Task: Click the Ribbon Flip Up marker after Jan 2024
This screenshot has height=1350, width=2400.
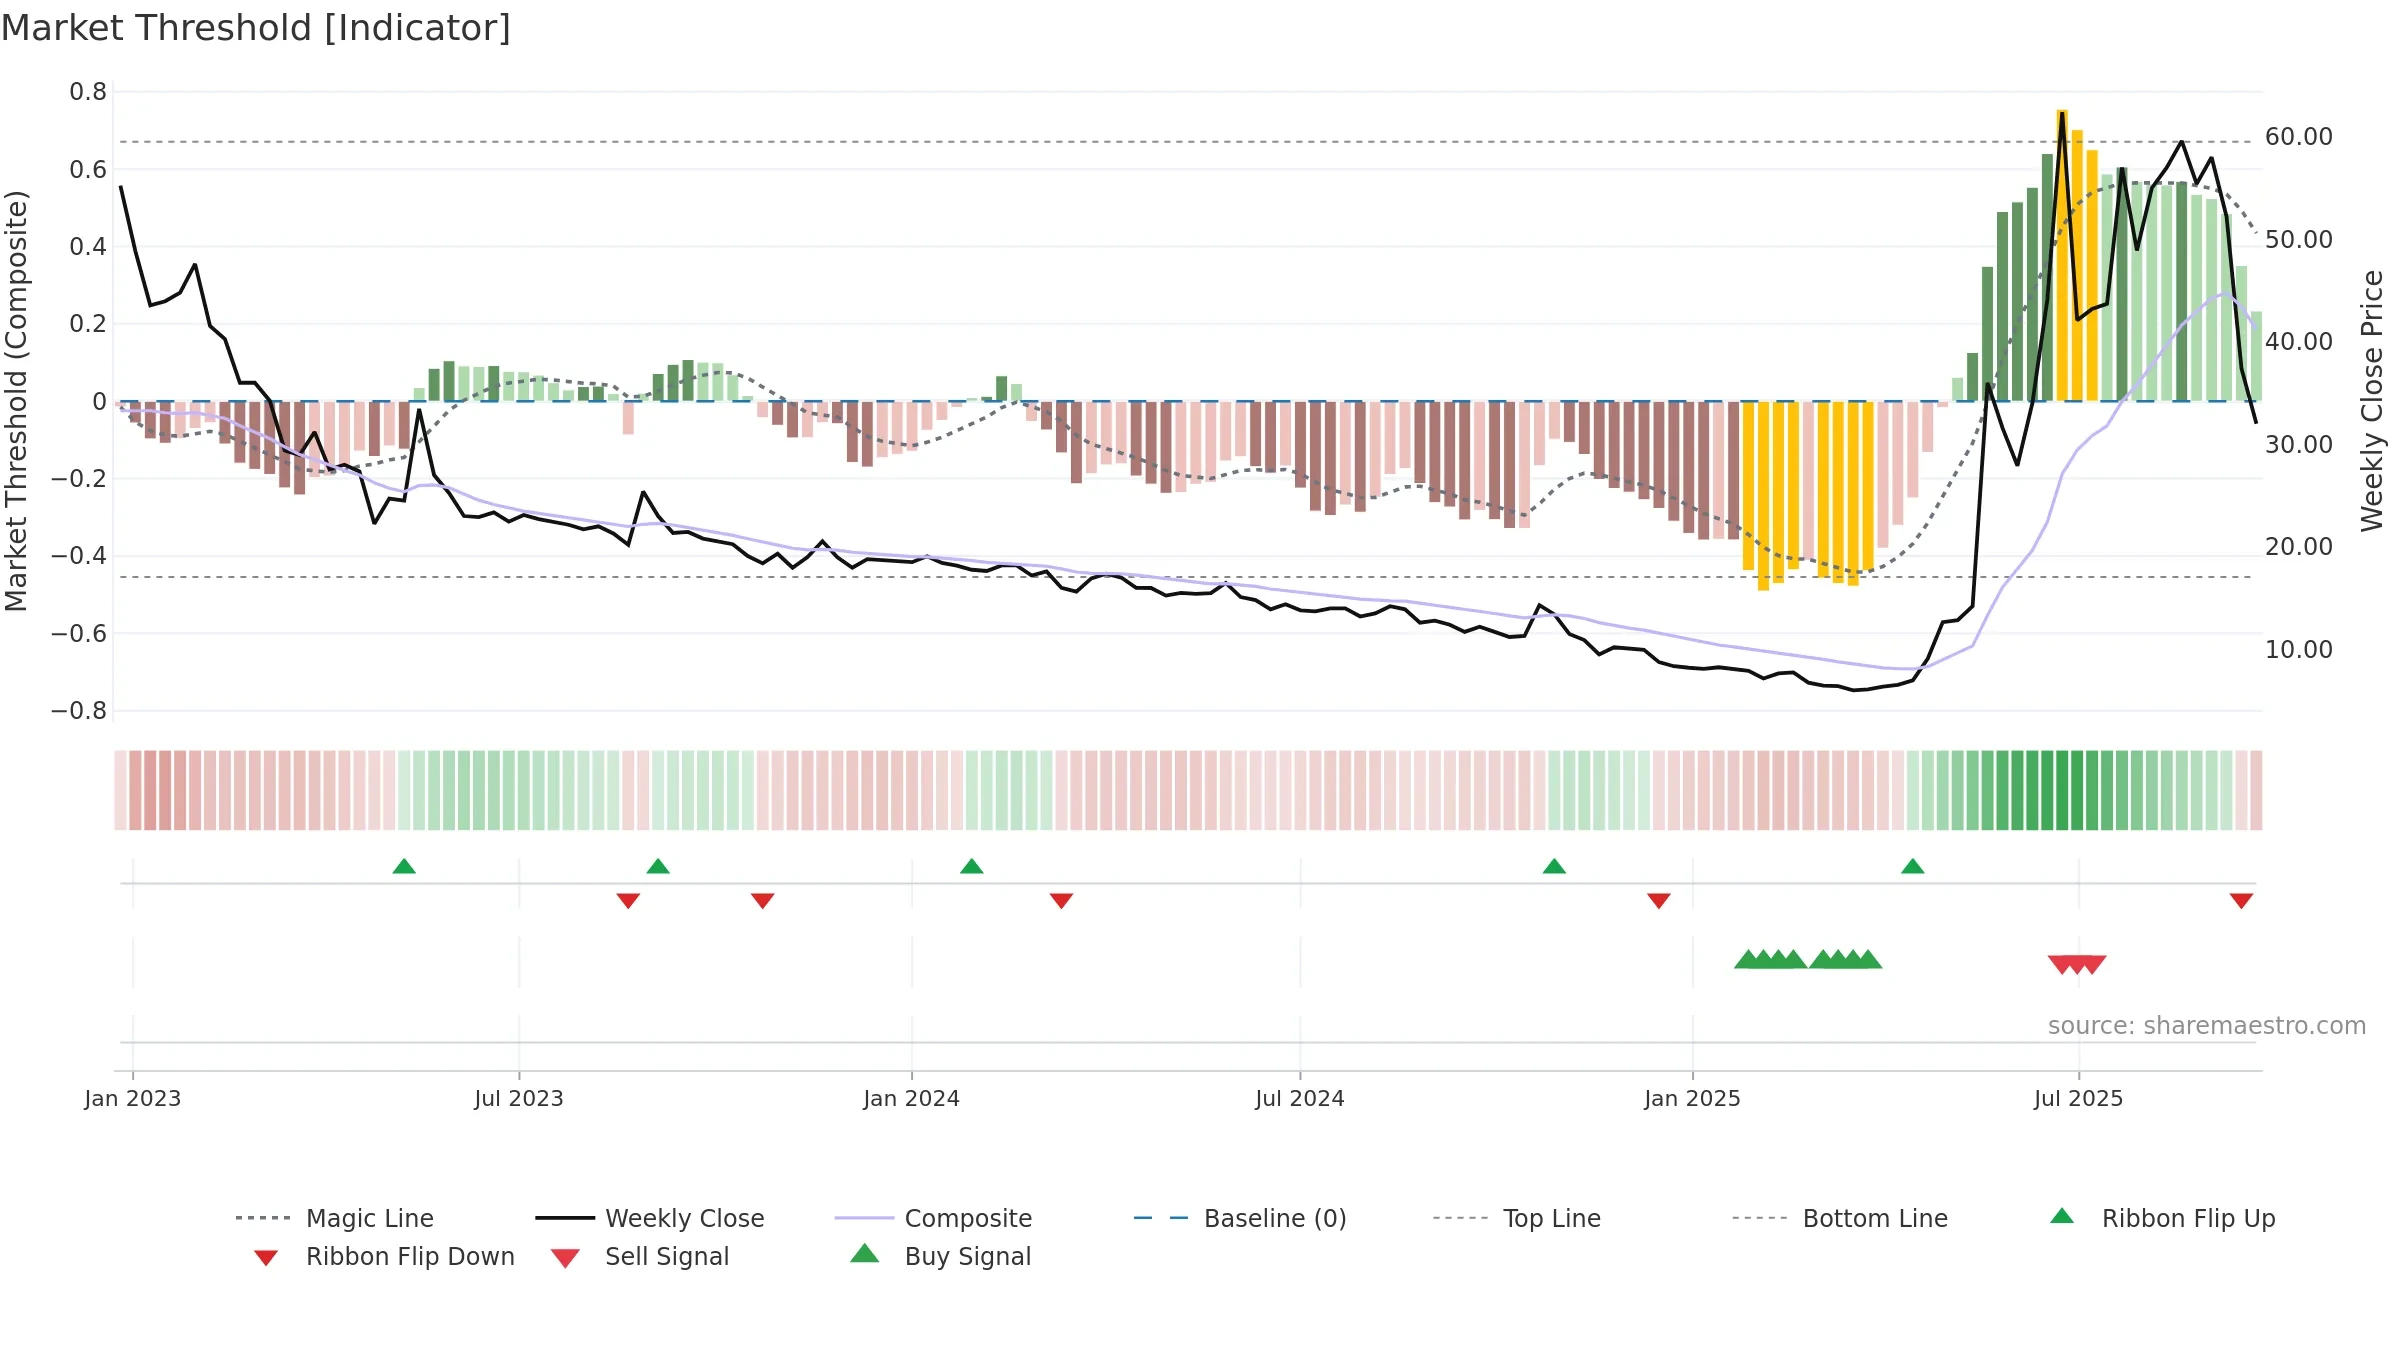Action: pyautogui.click(x=972, y=866)
